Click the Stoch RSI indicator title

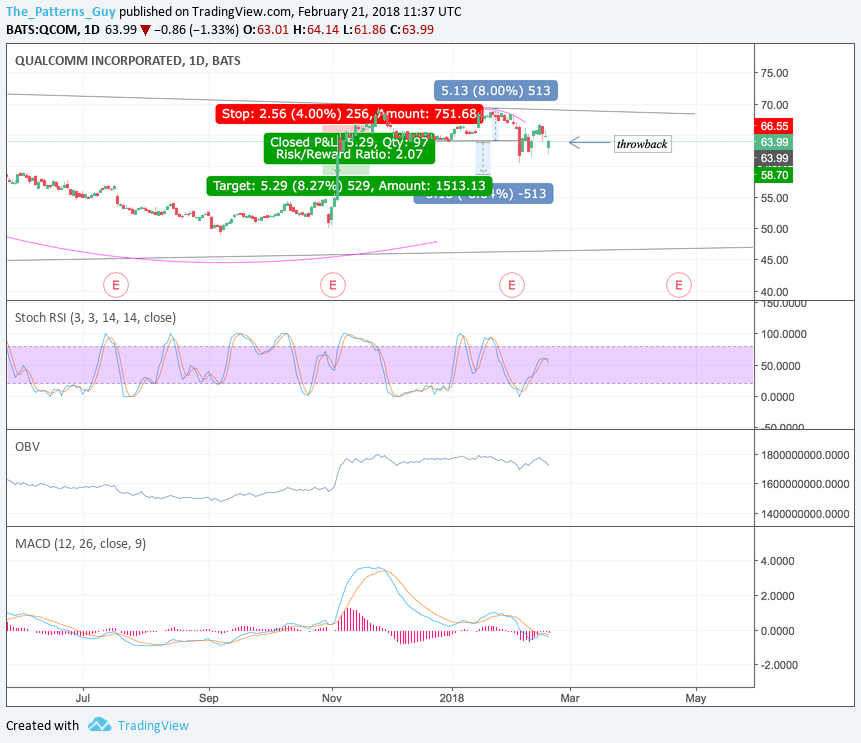(x=95, y=317)
